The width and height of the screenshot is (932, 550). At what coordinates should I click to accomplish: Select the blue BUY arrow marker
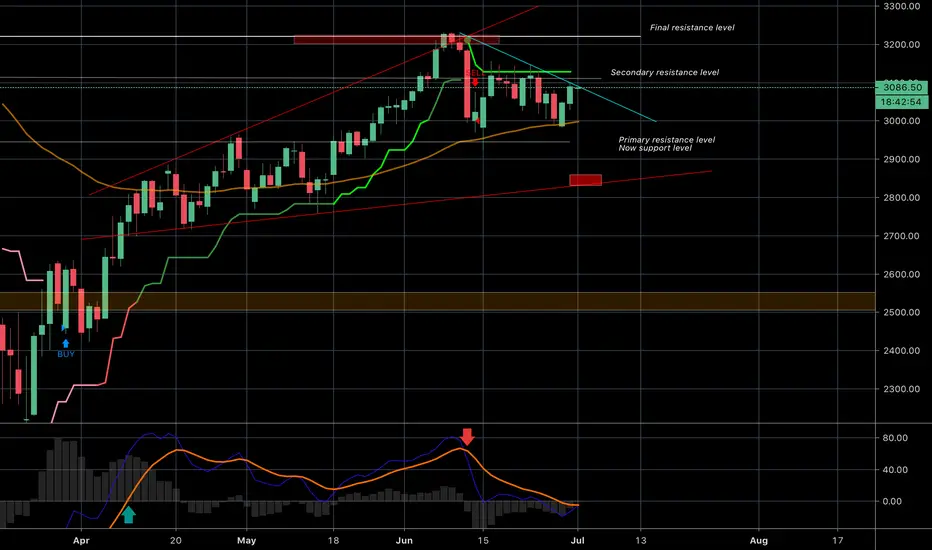[65, 344]
